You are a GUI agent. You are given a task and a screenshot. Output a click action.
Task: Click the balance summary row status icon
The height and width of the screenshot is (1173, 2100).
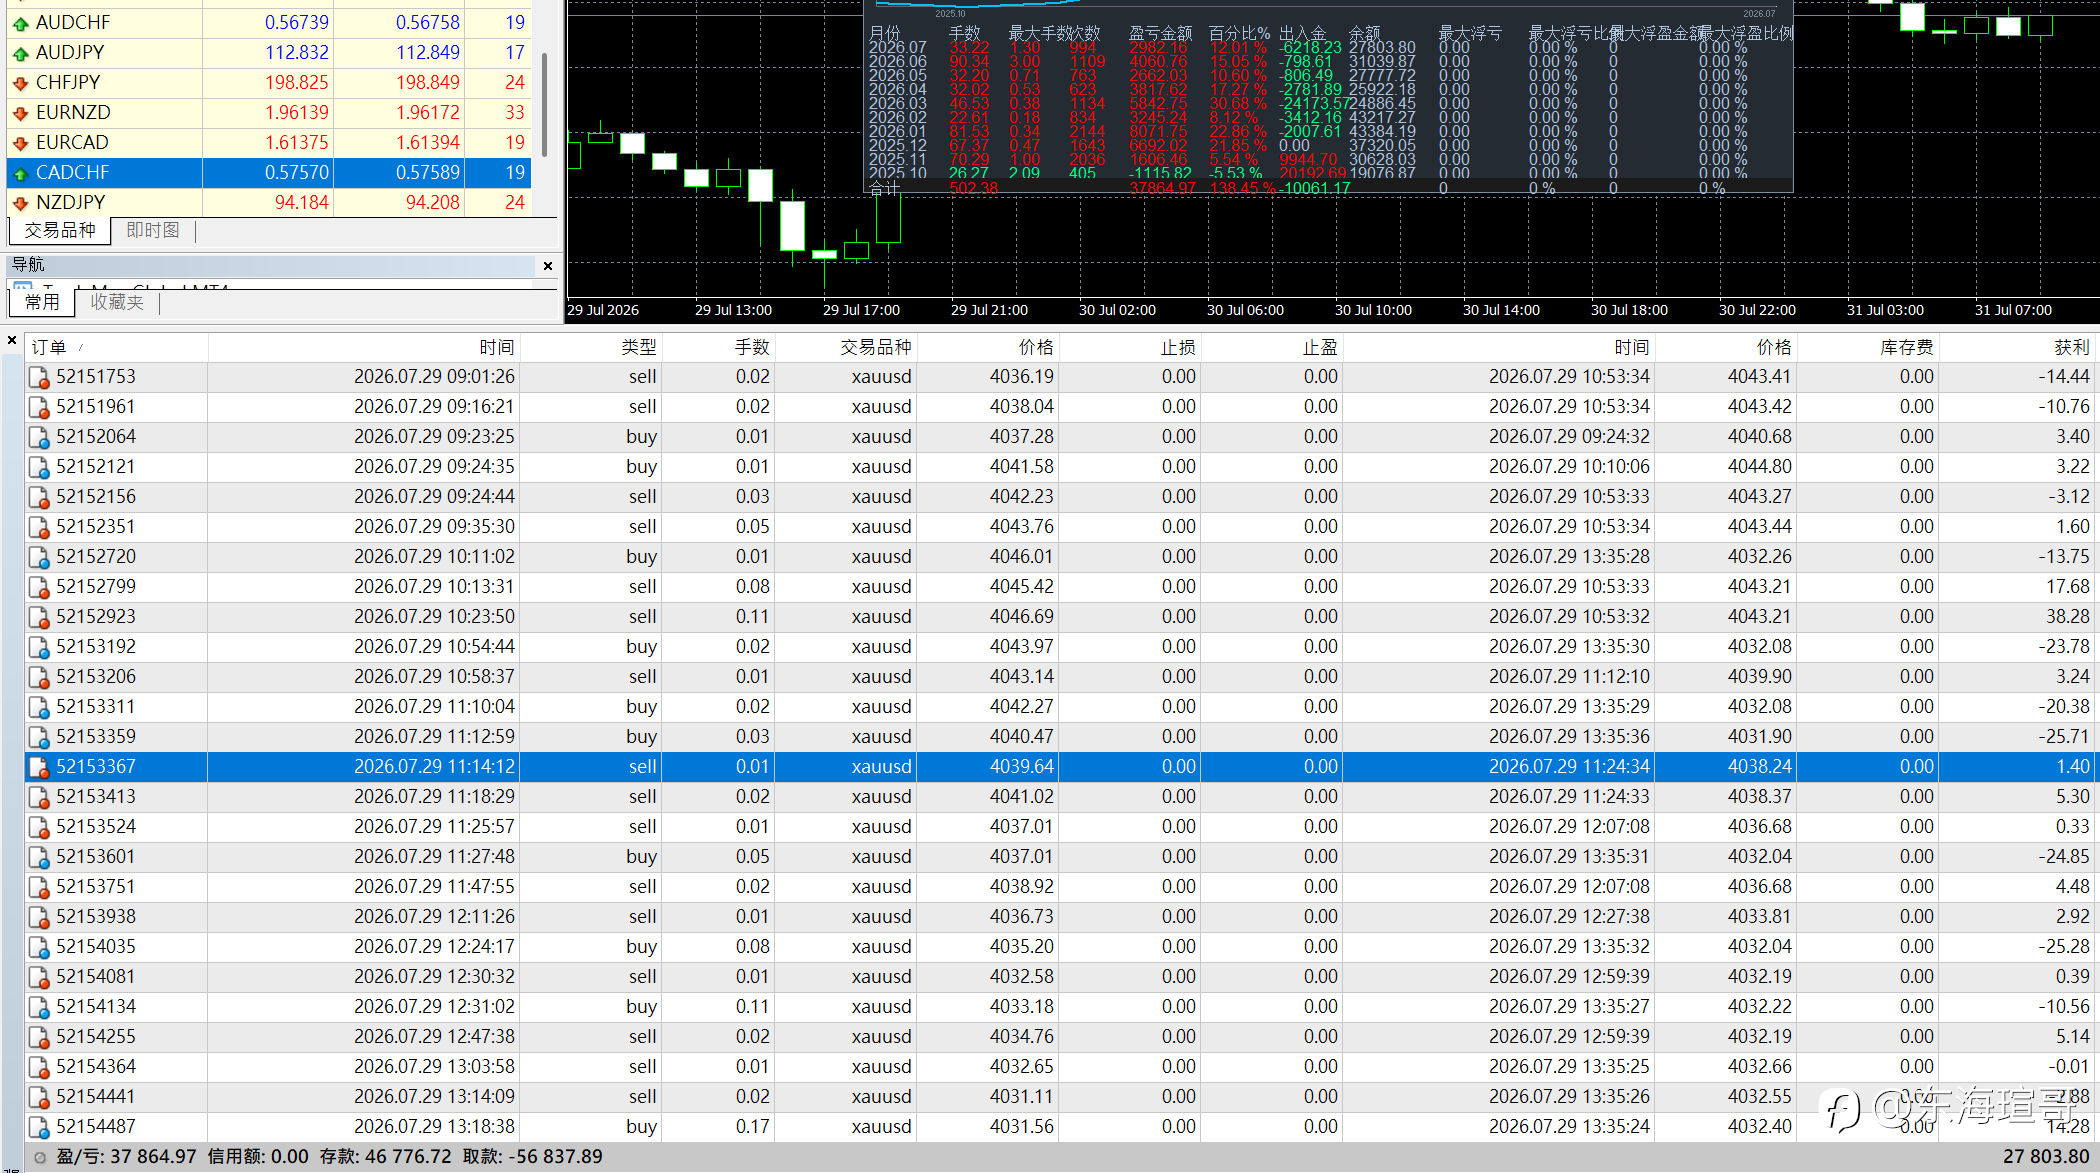40,1157
